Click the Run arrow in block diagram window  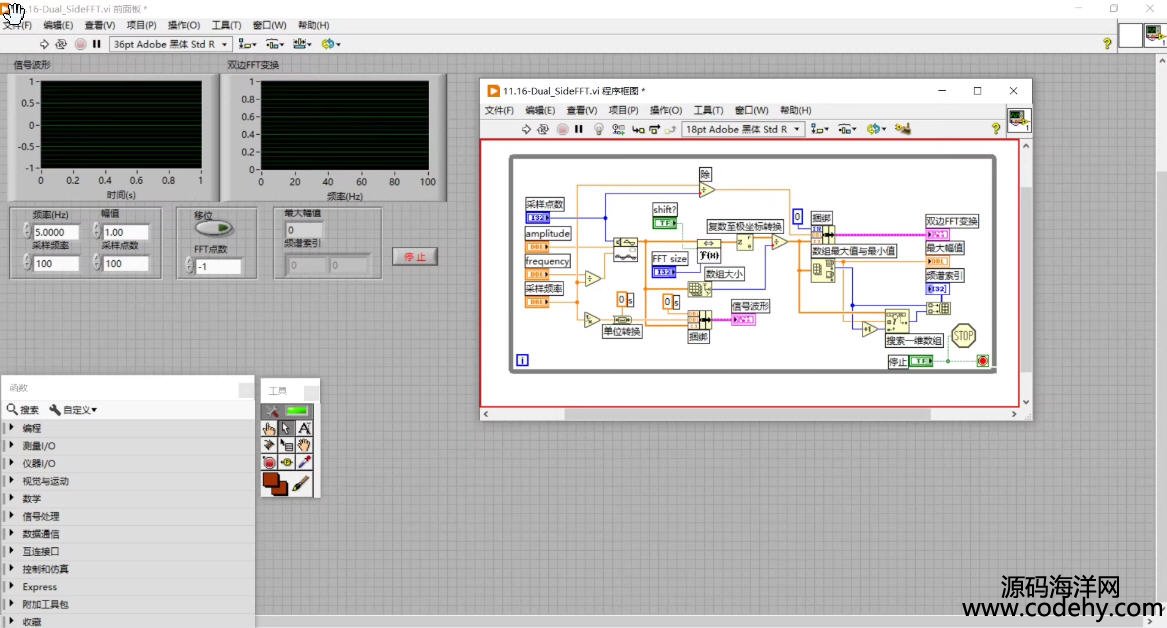click(x=526, y=129)
